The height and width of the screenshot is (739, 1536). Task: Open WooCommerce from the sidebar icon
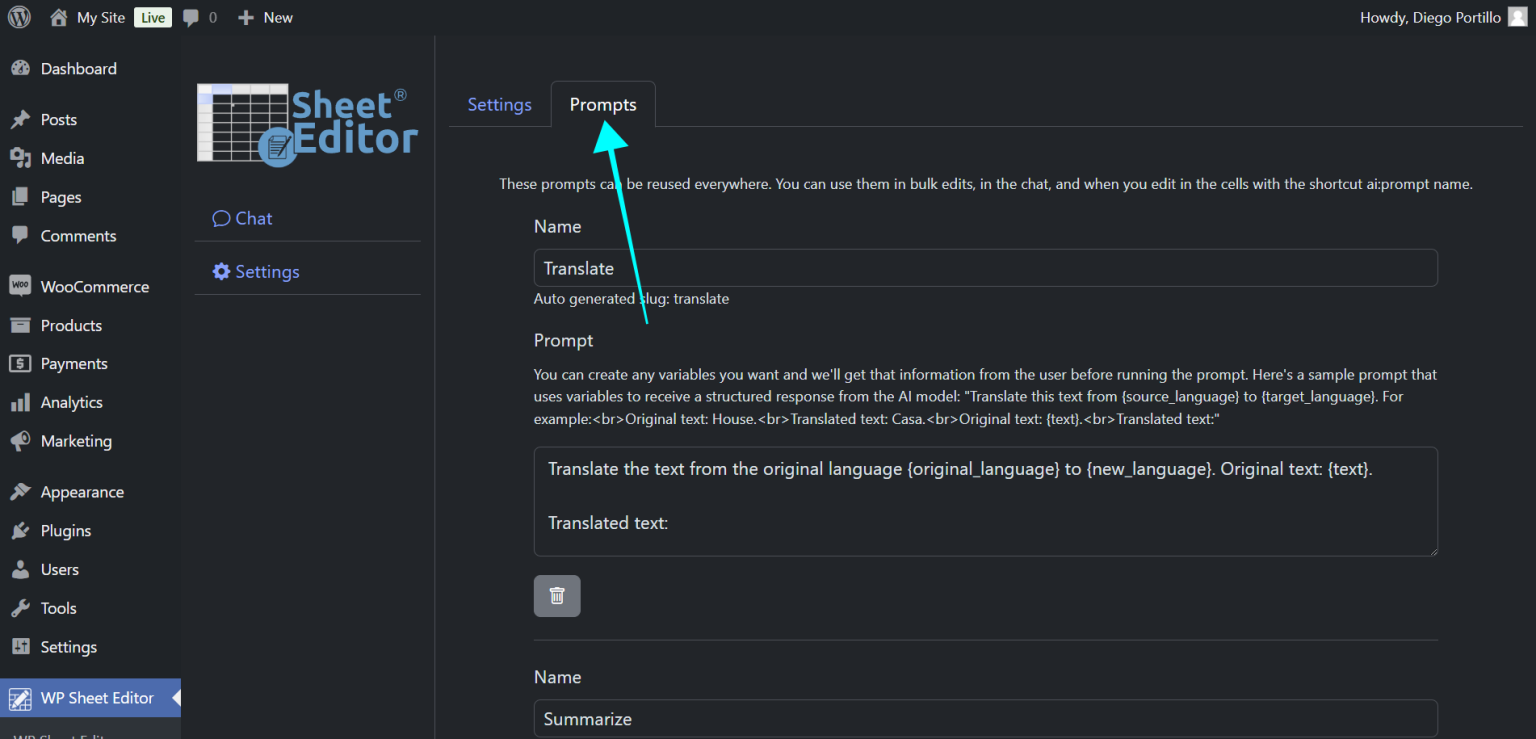(21, 286)
